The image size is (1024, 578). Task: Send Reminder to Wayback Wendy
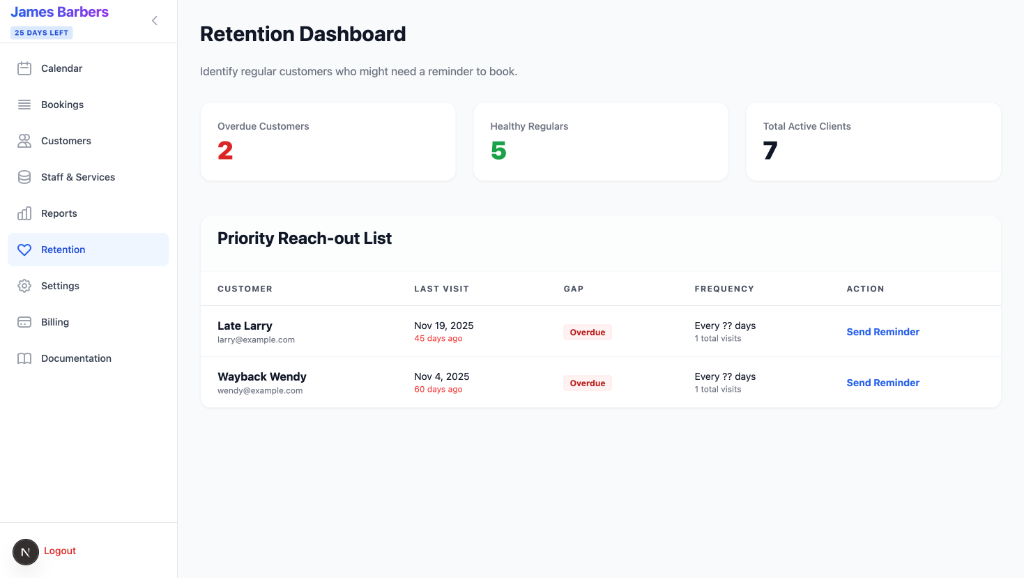(x=882, y=382)
